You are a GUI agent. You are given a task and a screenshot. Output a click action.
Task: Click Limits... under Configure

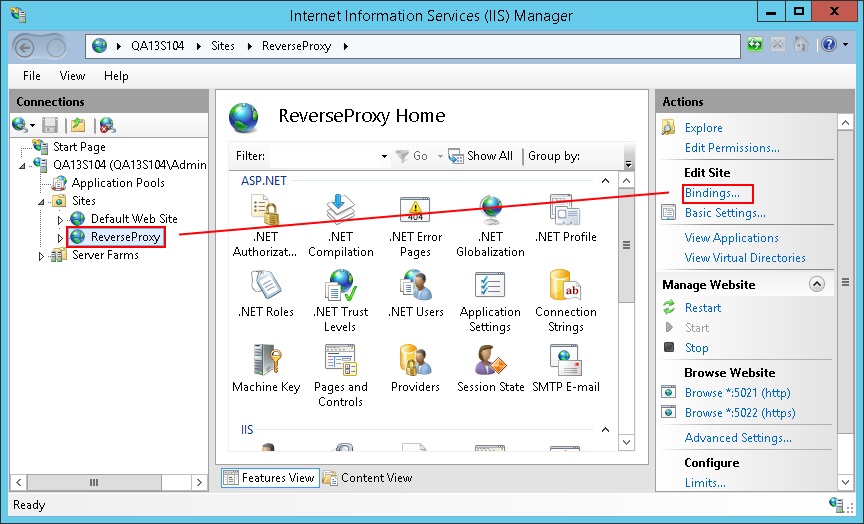pyautogui.click(x=705, y=483)
